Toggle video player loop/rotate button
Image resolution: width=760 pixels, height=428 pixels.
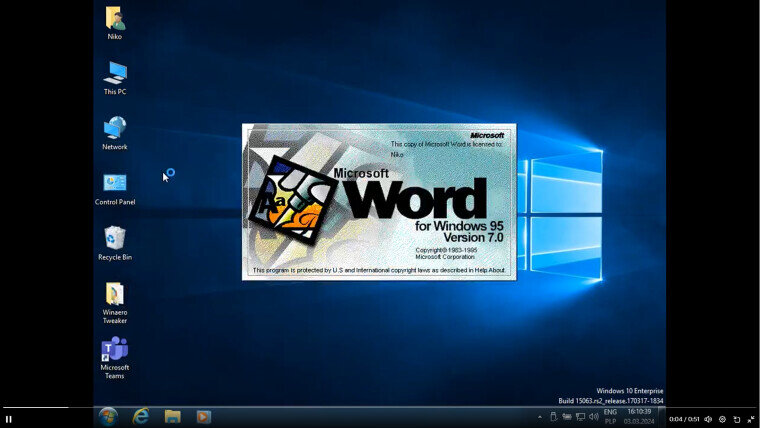[x=737, y=419]
